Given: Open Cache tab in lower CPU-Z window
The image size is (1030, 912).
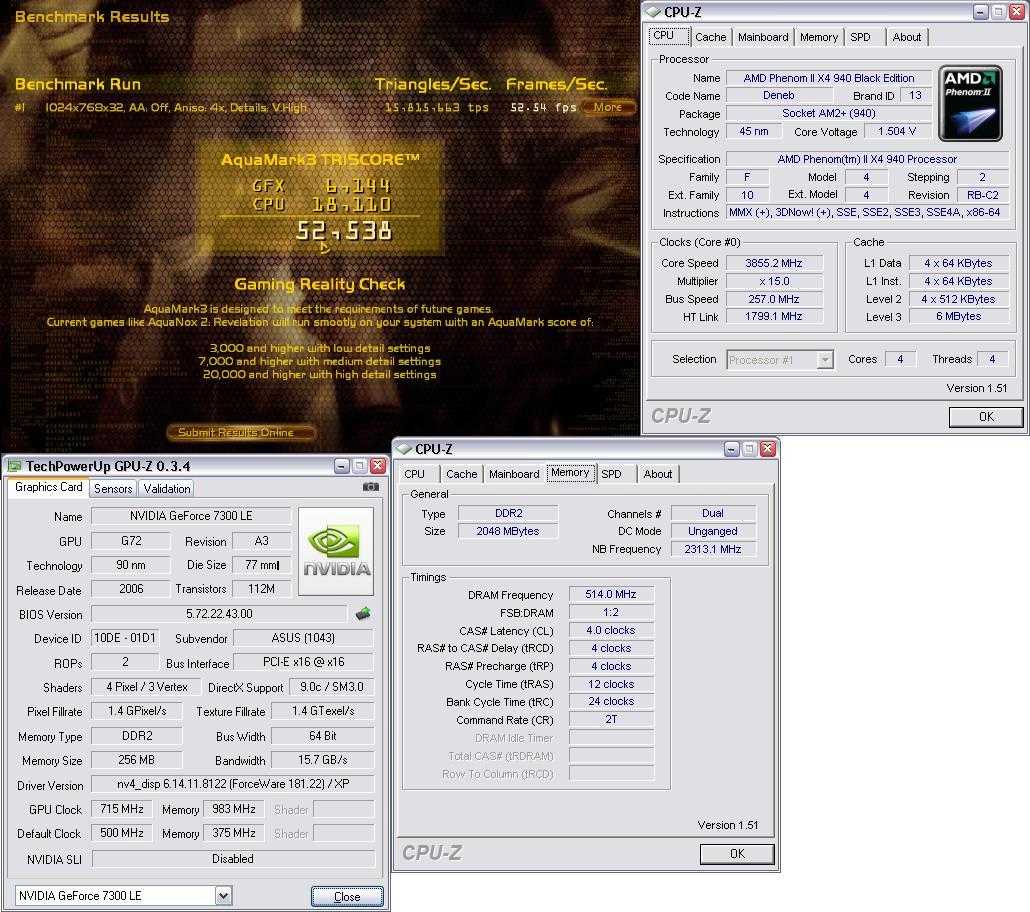Looking at the screenshot, I should click(462, 474).
